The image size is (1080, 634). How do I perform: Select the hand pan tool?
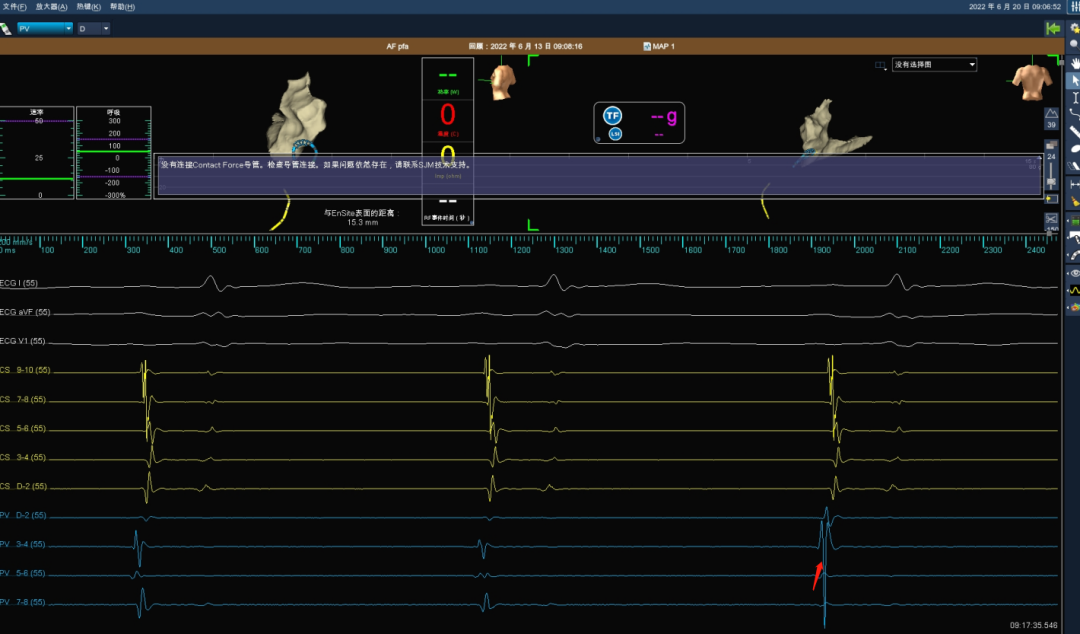tap(1075, 62)
